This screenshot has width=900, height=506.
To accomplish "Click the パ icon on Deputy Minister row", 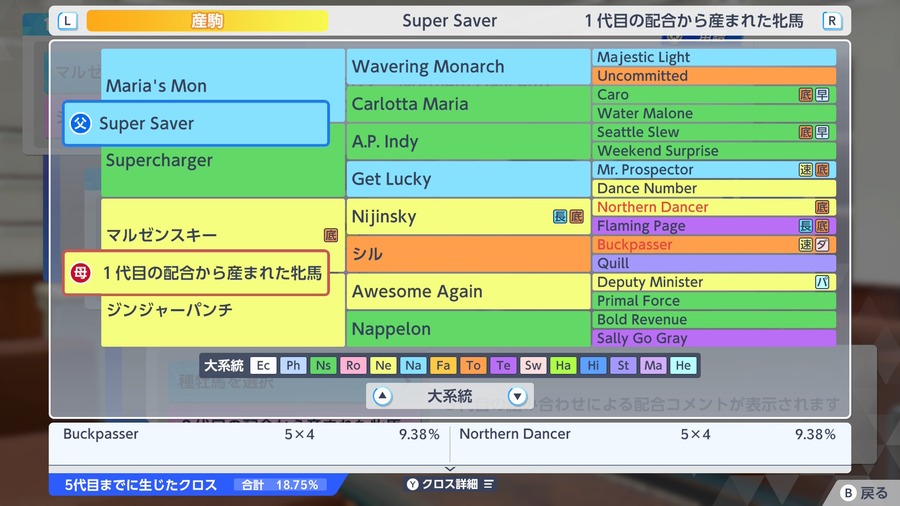I will (x=822, y=282).
